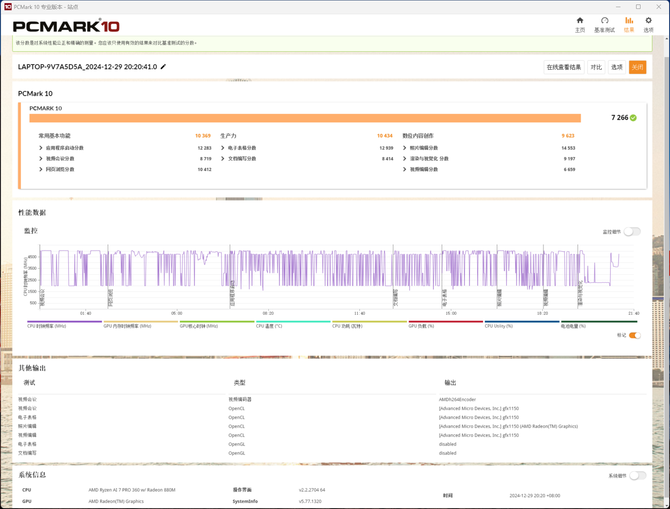The image size is (670, 509).
Task: Switch to the Results (结果) tab
Action: [x=629, y=25]
